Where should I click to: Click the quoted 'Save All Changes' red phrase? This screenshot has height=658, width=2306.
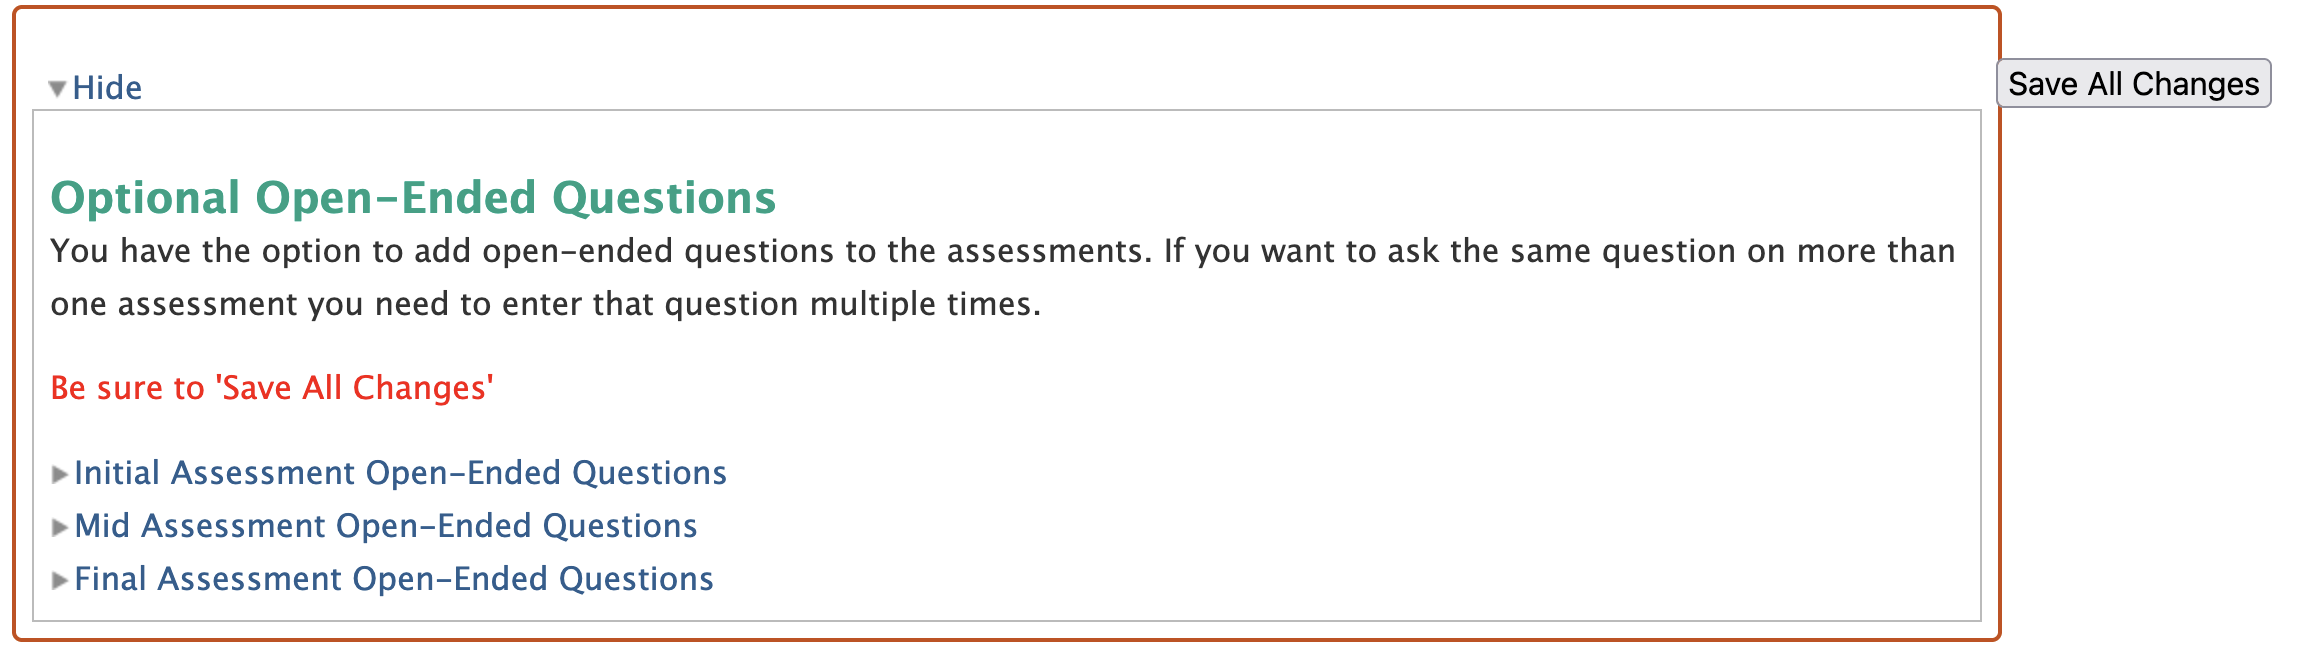coord(355,388)
